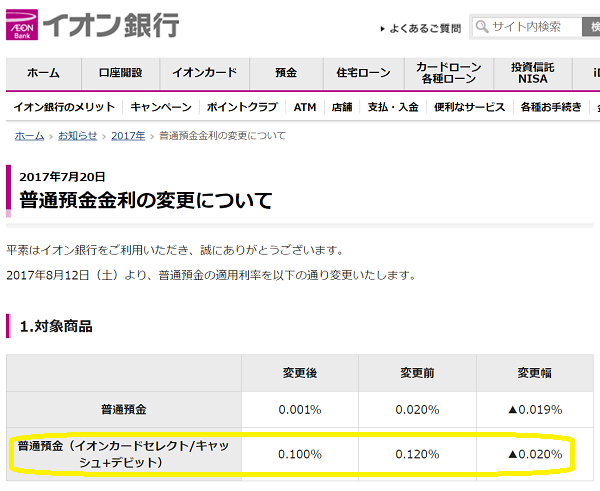The height and width of the screenshot is (491, 600).
Task: Open the イオンカード menu item
Action: pyautogui.click(x=205, y=73)
